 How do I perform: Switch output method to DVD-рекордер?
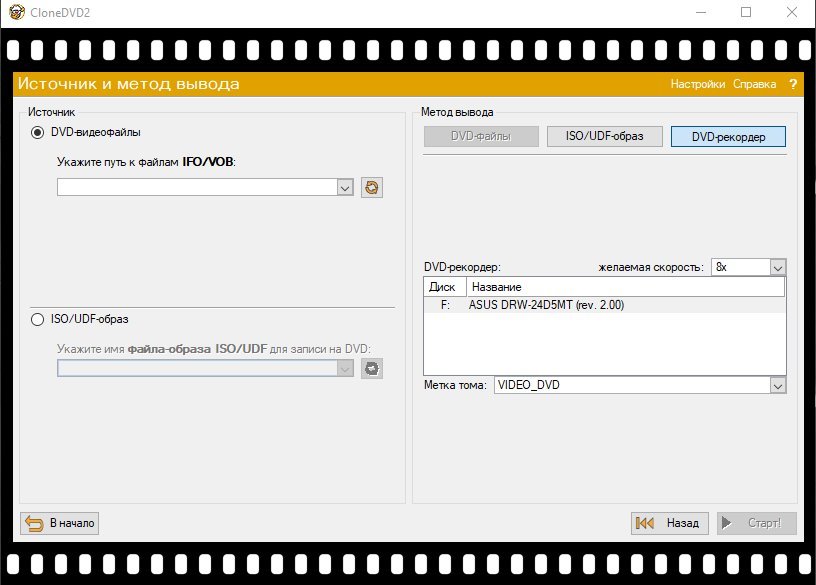(728, 136)
